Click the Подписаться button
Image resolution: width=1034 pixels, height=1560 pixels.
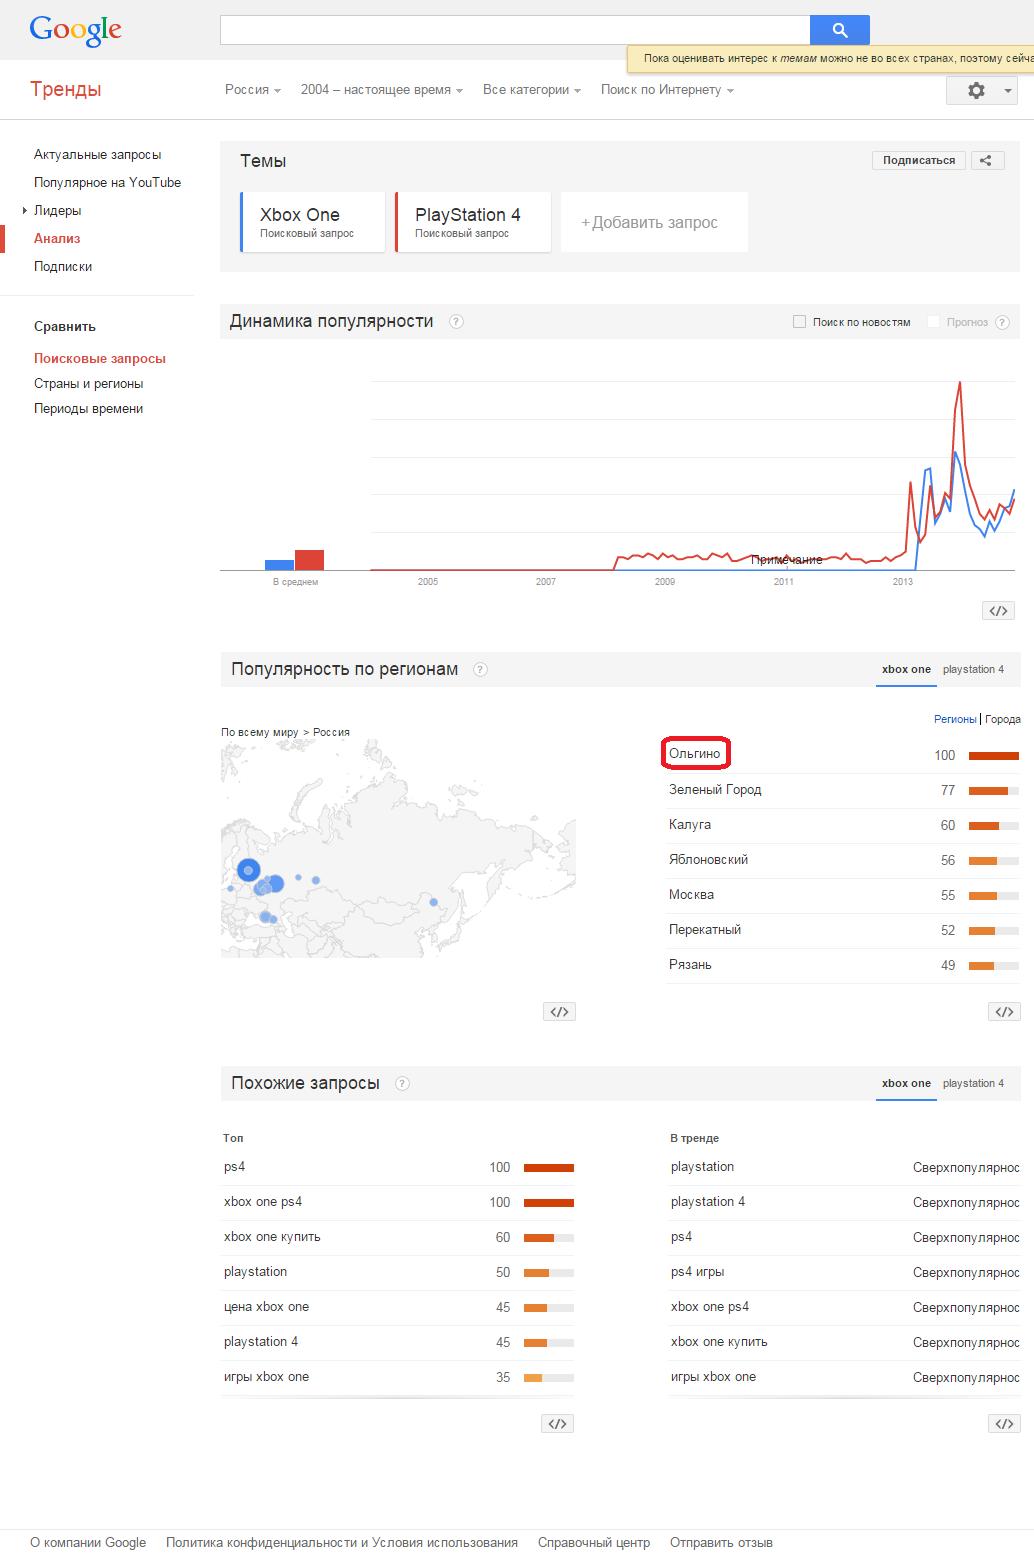pos(919,160)
